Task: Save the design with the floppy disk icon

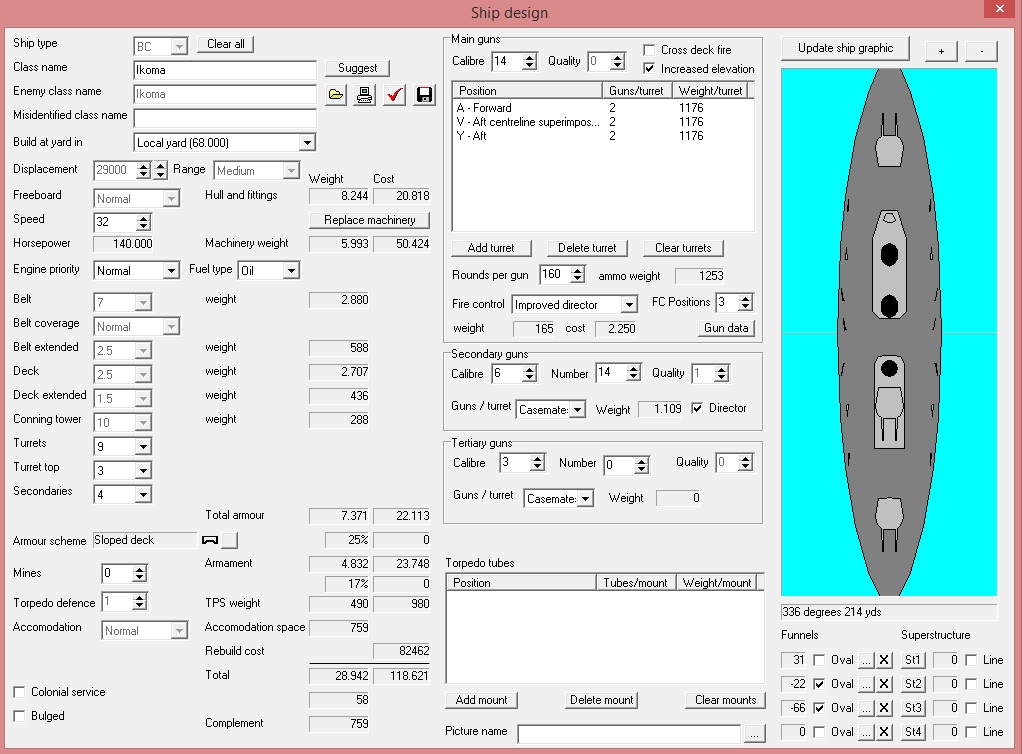Action: point(424,95)
